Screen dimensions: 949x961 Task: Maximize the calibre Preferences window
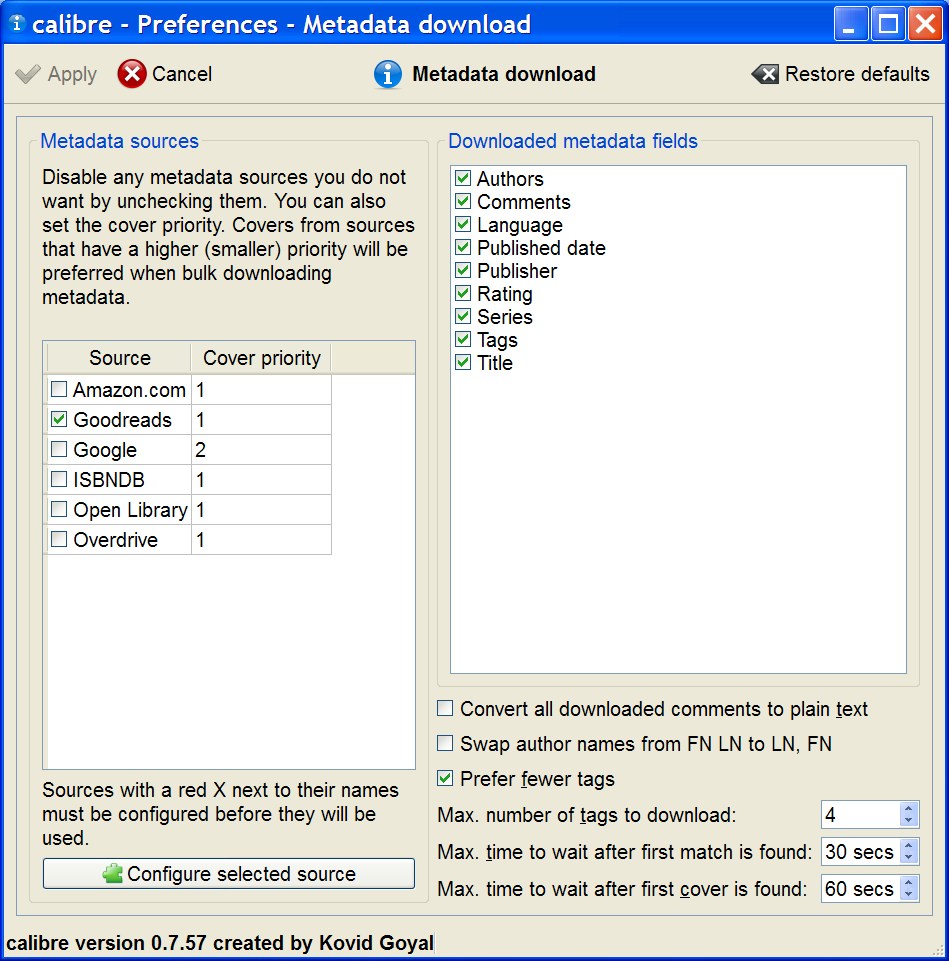pyautogui.click(x=888, y=24)
